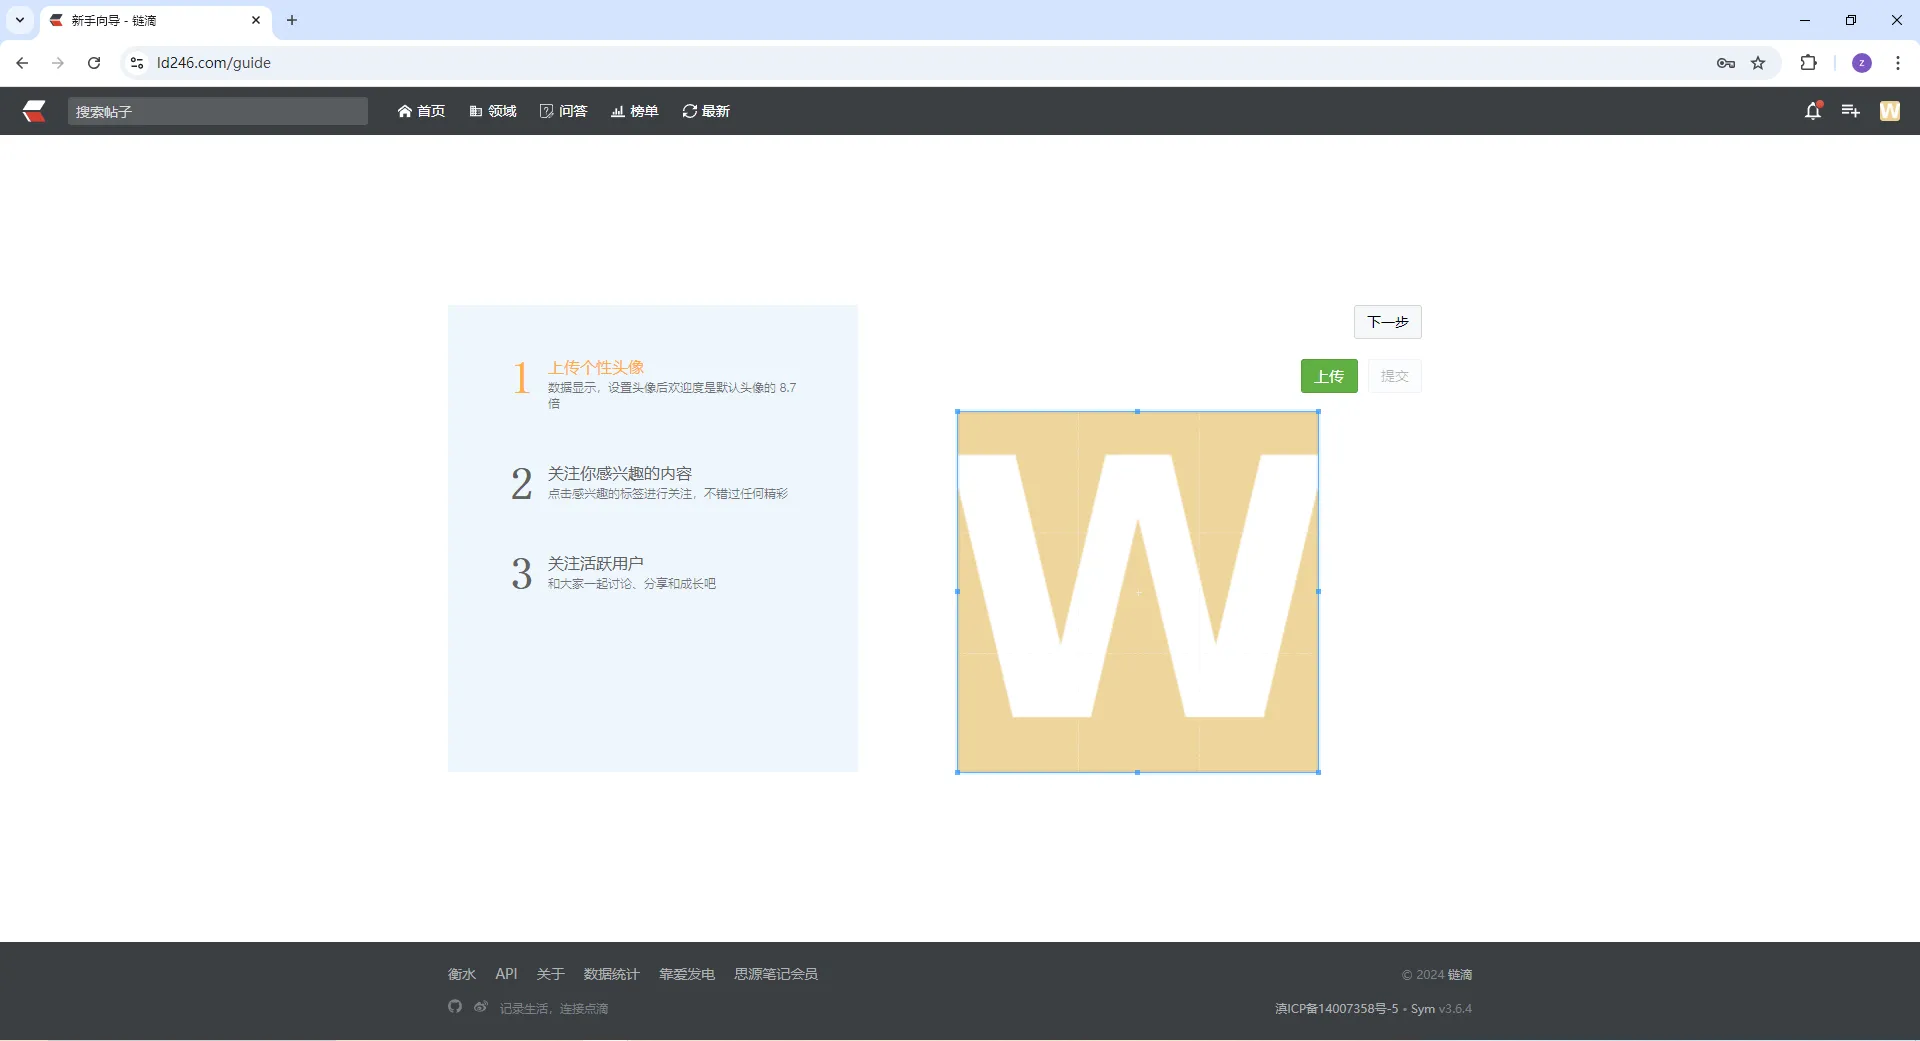Open the 问答 Q&A section
Viewport: 1920px width, 1041px height.
tap(564, 111)
